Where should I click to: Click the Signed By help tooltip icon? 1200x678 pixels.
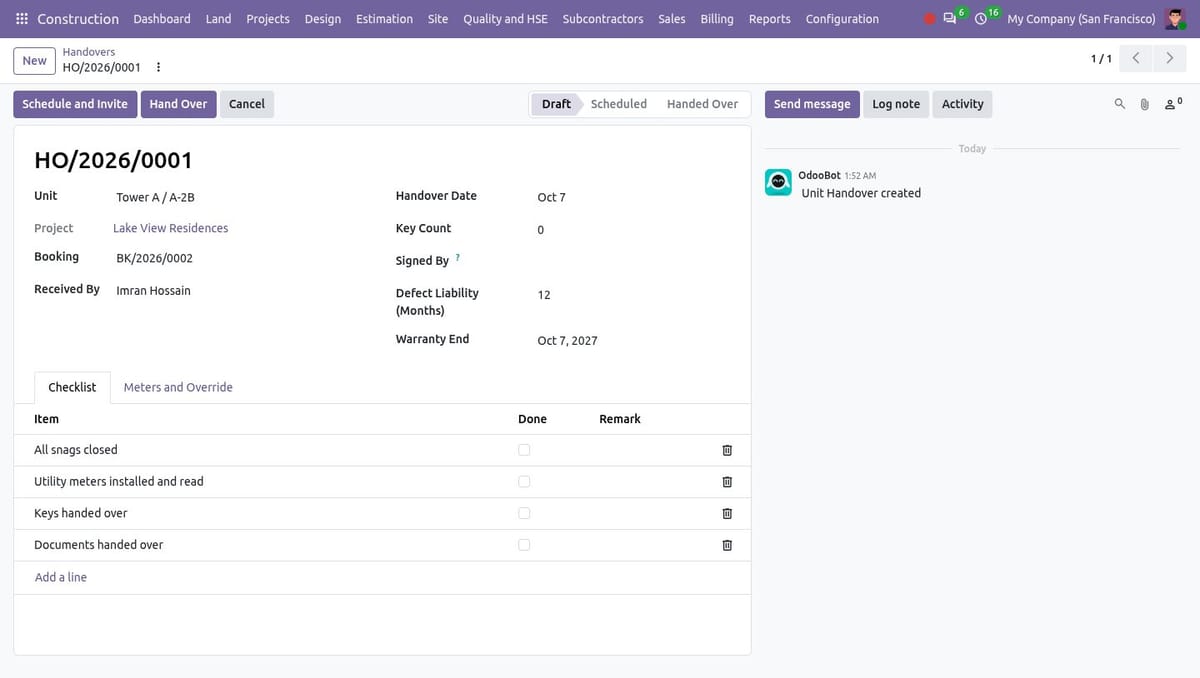click(x=458, y=257)
